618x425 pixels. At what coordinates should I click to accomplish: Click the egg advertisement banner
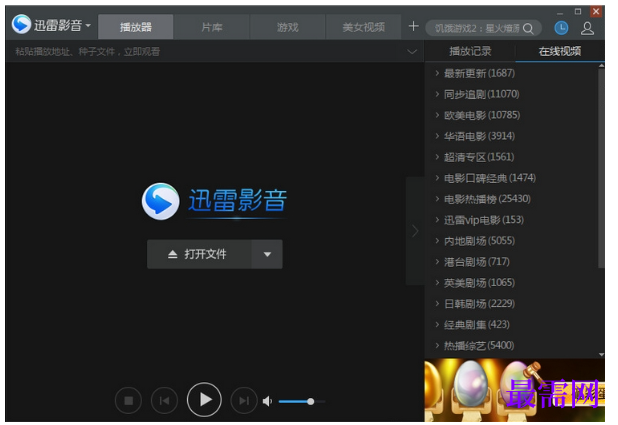514,390
